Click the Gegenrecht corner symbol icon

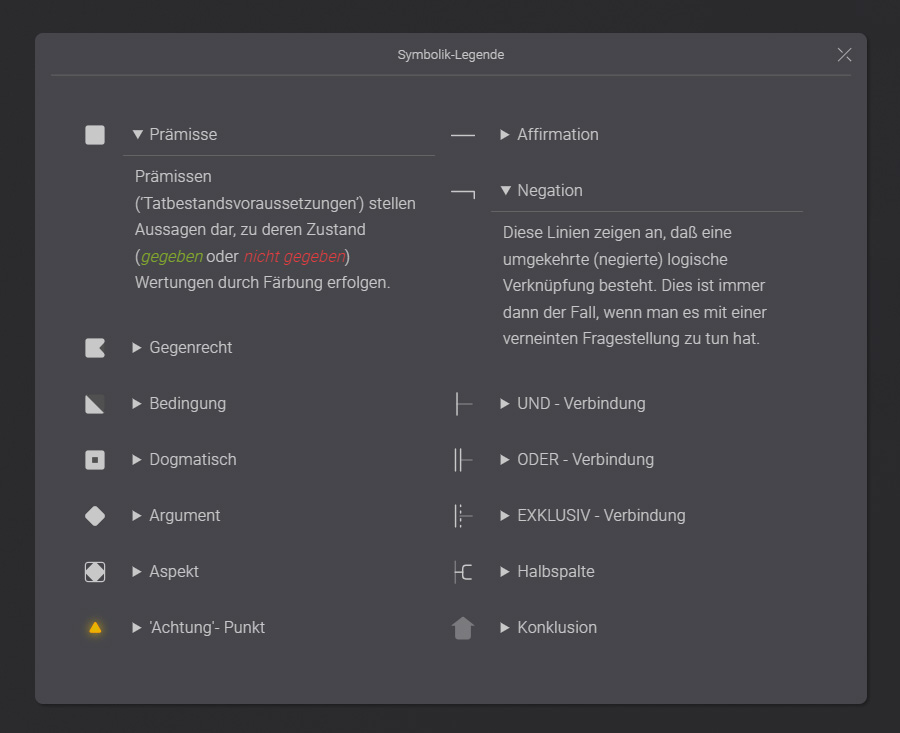pyautogui.click(x=95, y=347)
